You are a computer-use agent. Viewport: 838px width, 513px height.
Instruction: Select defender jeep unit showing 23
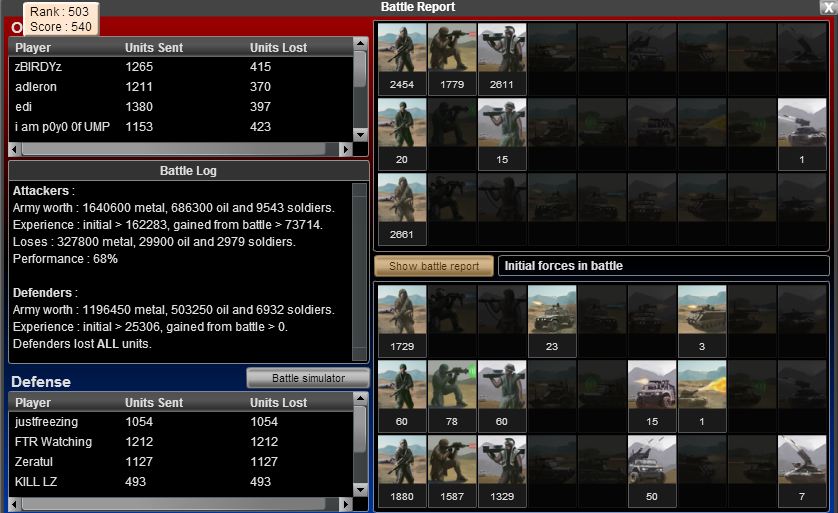click(x=552, y=321)
